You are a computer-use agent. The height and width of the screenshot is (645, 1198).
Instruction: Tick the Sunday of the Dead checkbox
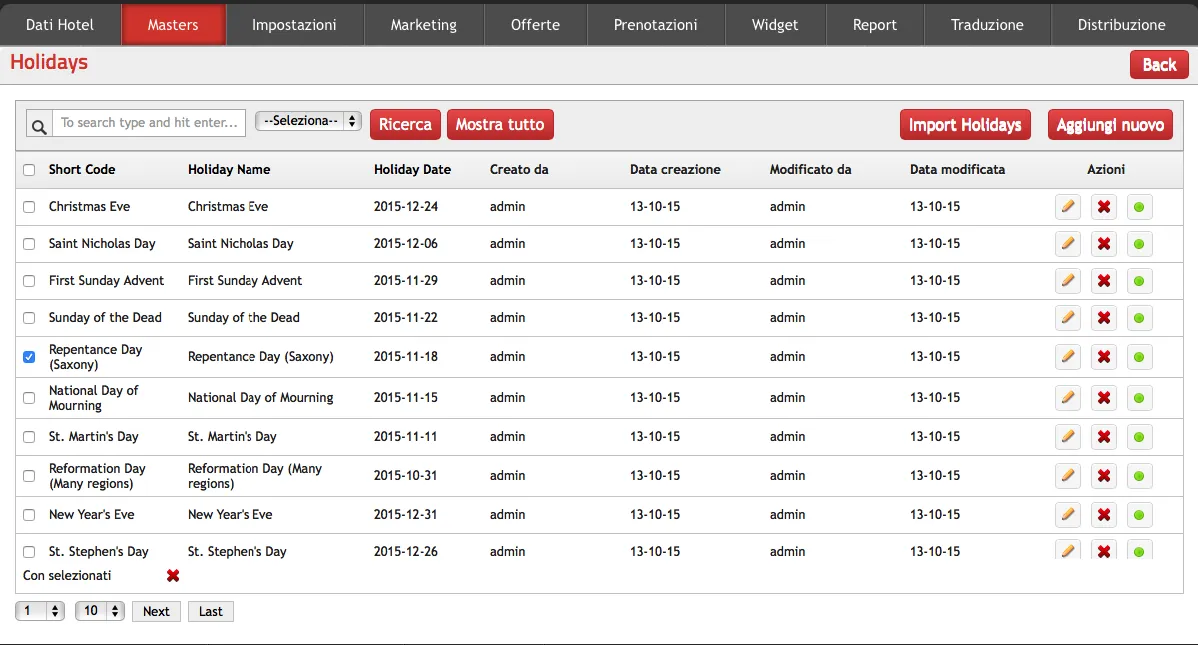tap(29, 318)
